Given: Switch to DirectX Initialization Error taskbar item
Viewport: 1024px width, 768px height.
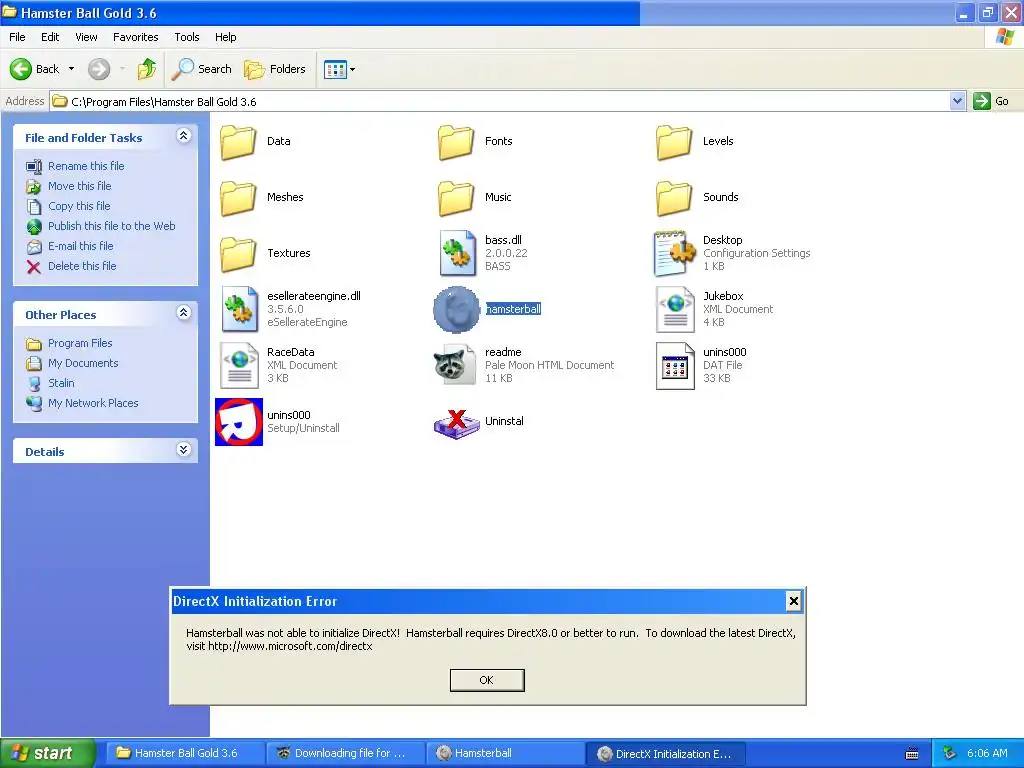Looking at the screenshot, I should click(665, 753).
